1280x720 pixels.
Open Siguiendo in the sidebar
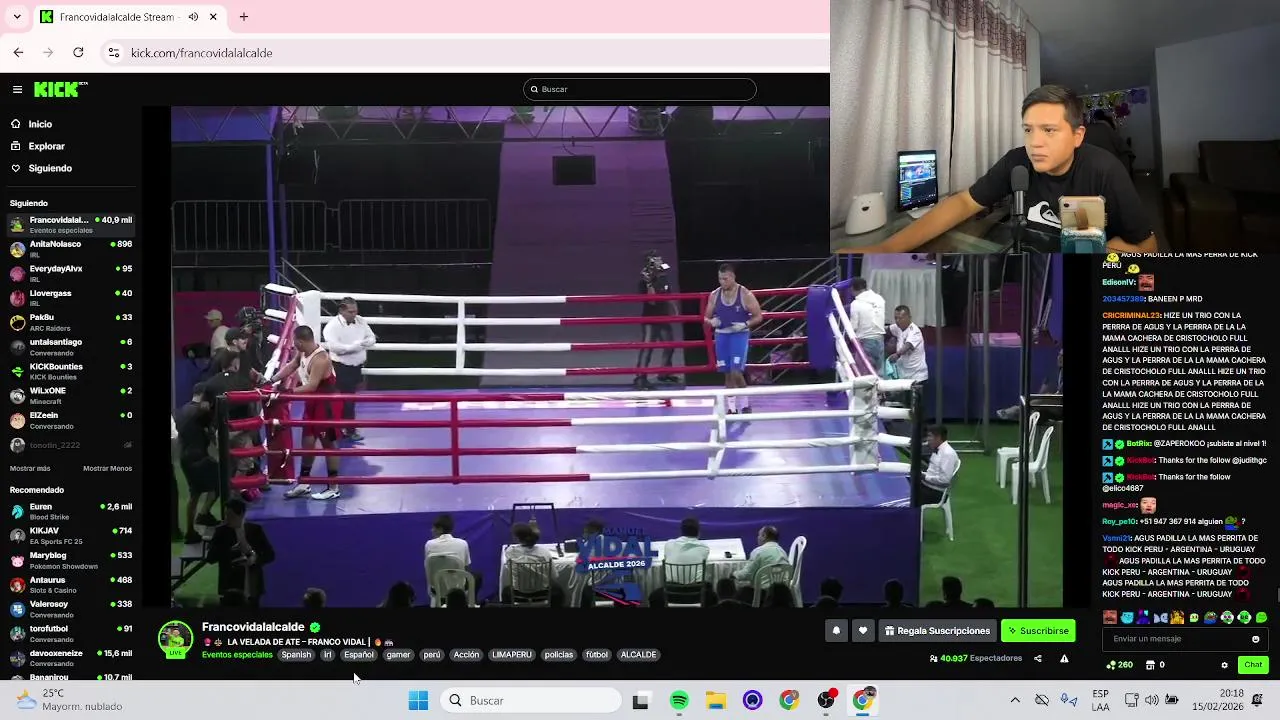(50, 168)
